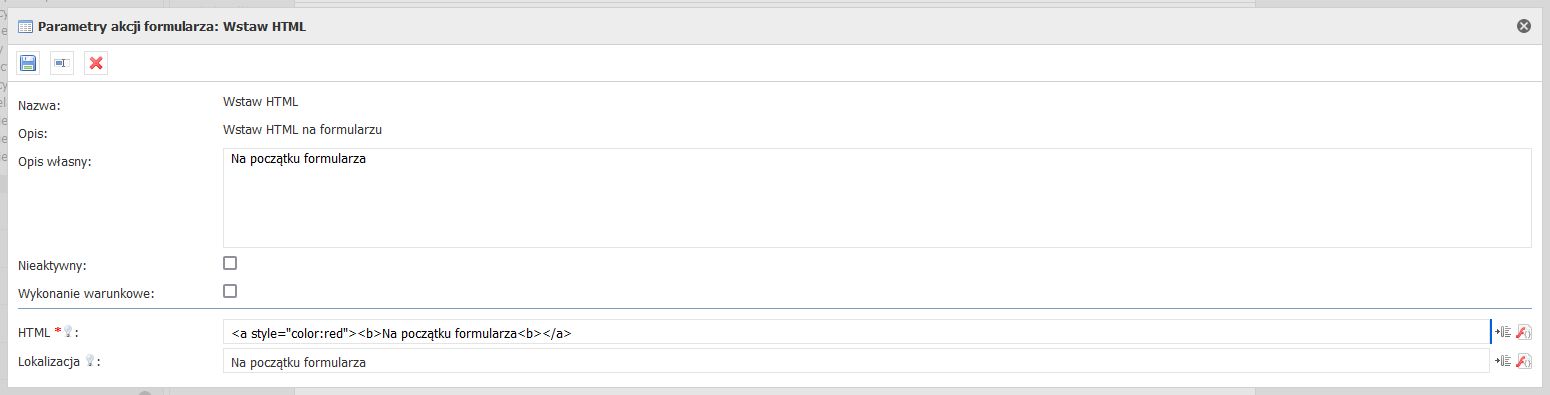Click the form table icon in title bar
Viewport: 1550px width, 395px height.
(x=26, y=27)
